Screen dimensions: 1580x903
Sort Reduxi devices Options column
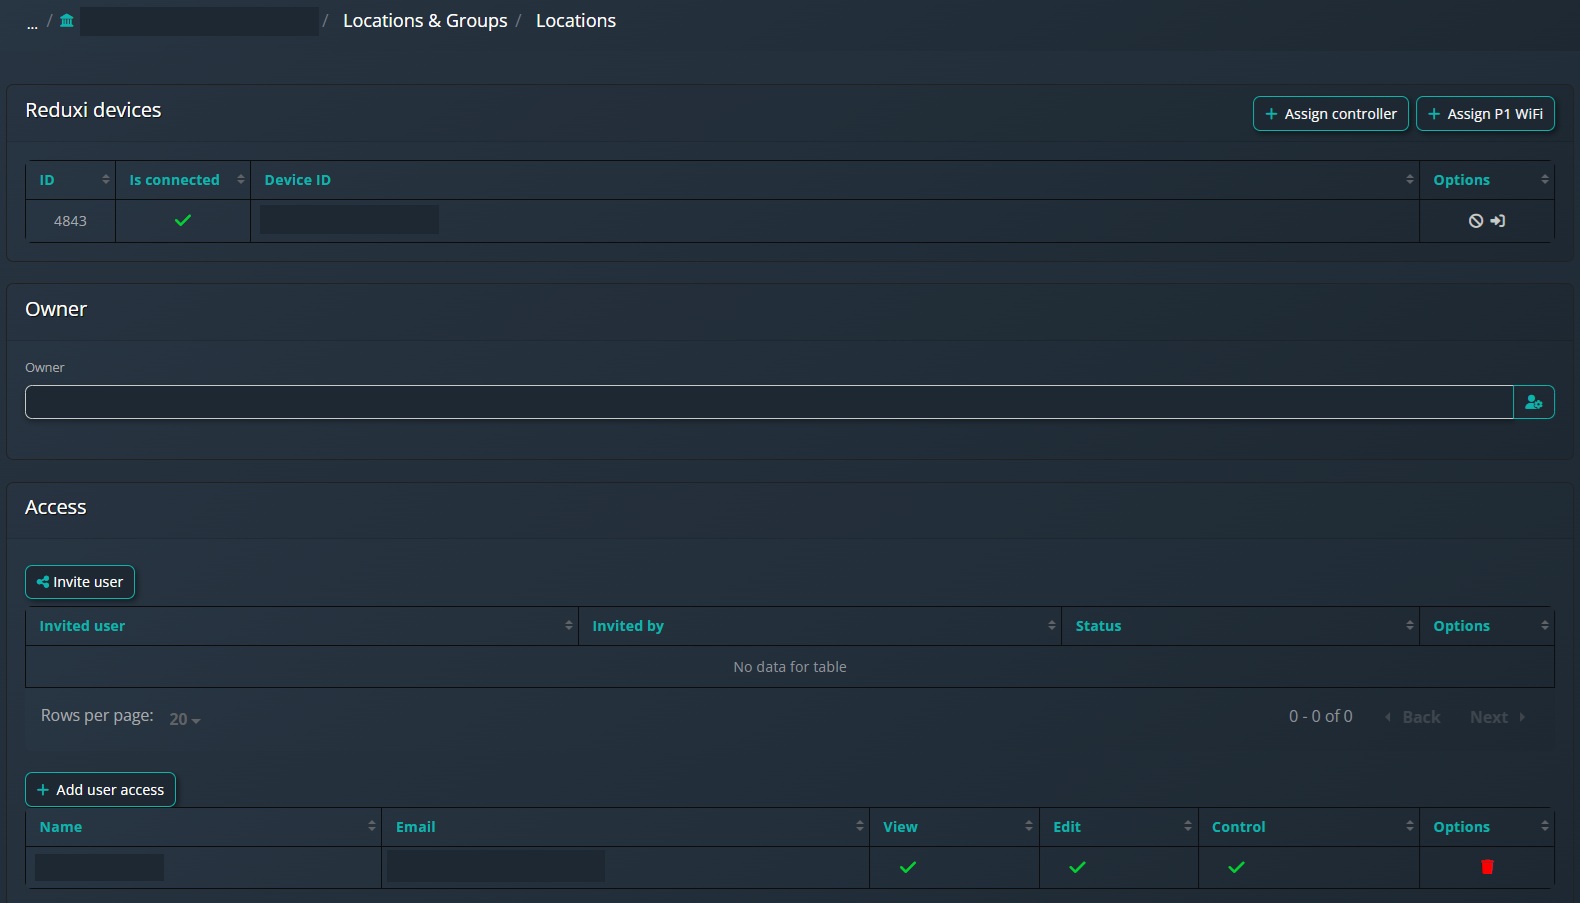[1487, 180]
